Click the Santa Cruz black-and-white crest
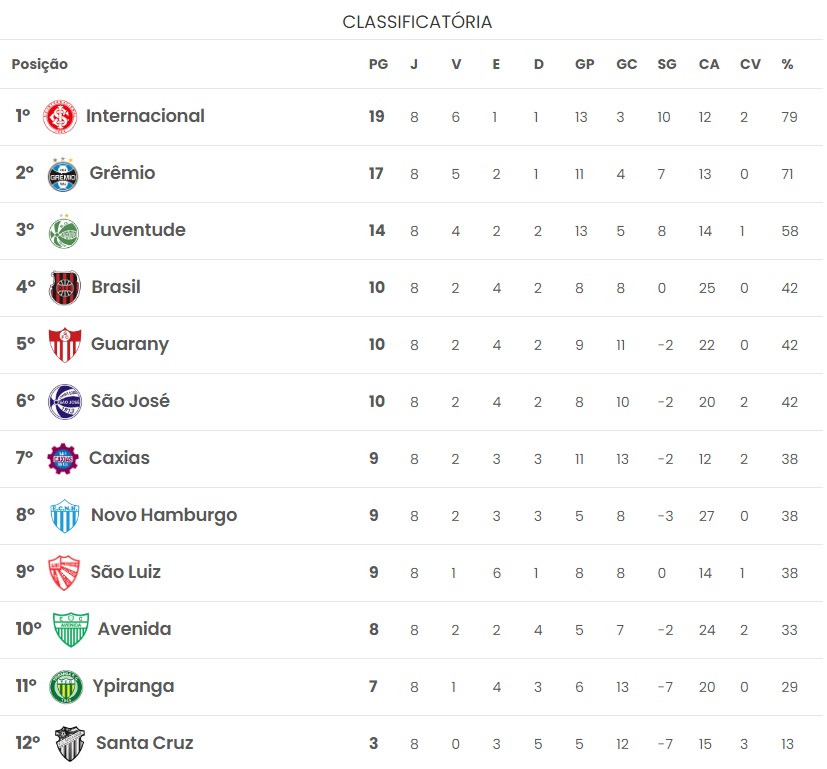827x769 pixels. 70,744
